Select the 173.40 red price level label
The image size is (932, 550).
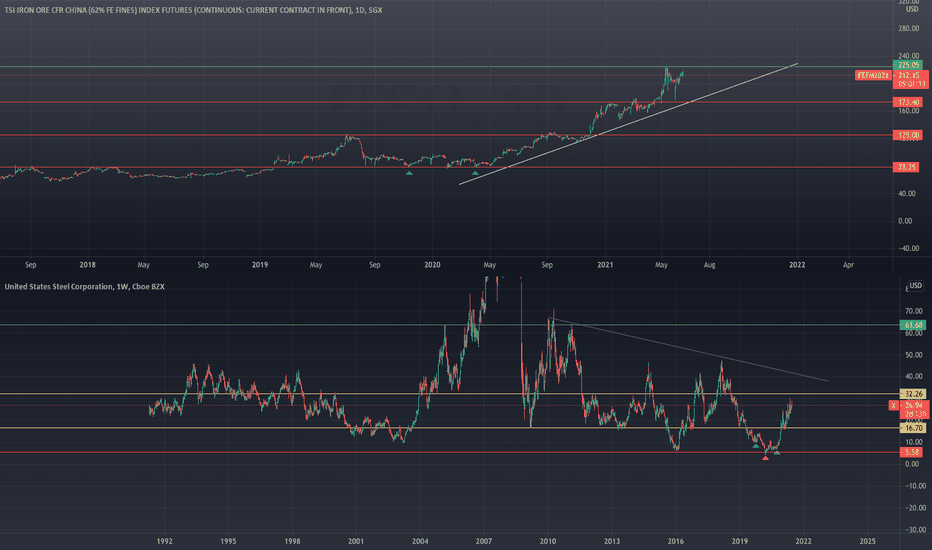[908, 102]
